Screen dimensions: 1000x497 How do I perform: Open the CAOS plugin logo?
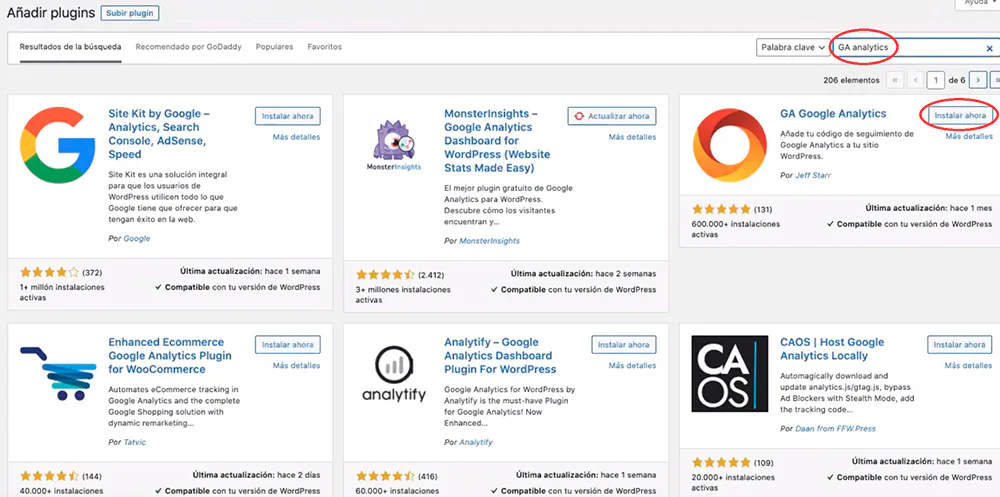point(730,373)
